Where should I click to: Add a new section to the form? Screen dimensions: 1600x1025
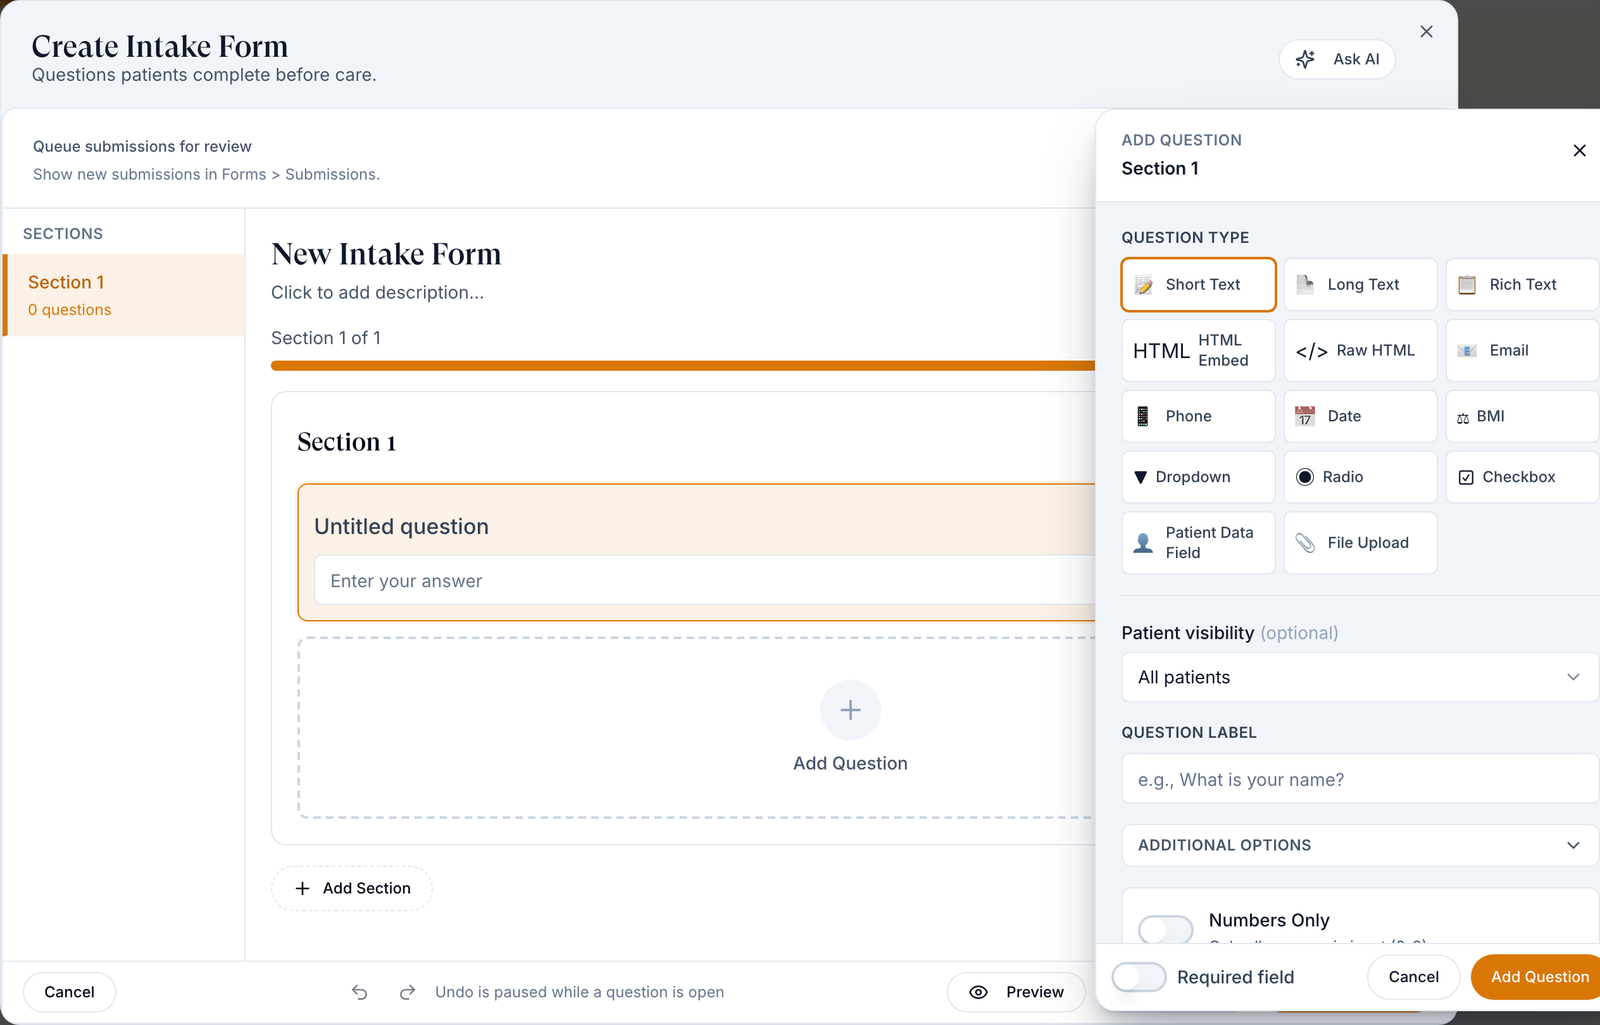point(352,888)
